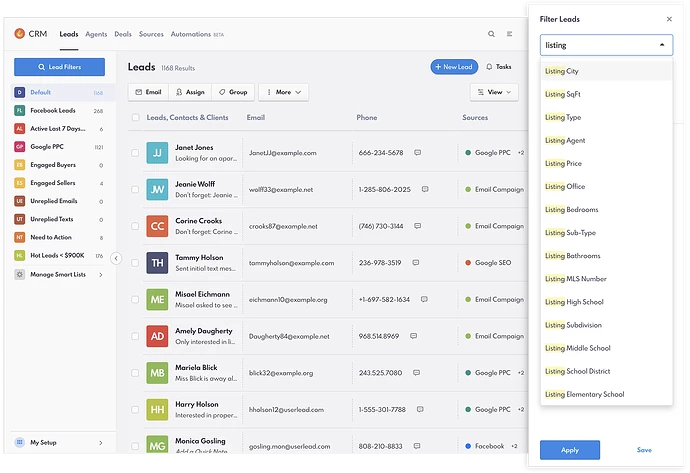Open the More dropdown in the toolbar
This screenshot has width=690, height=473.
[x=284, y=92]
